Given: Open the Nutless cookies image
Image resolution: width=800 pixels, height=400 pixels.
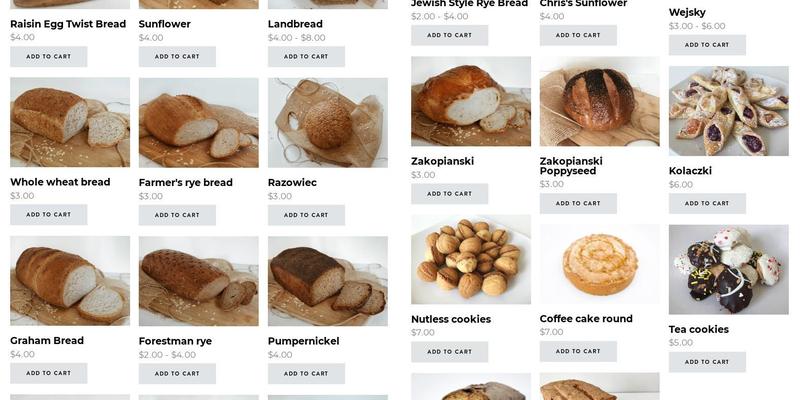Looking at the screenshot, I should coord(471,260).
